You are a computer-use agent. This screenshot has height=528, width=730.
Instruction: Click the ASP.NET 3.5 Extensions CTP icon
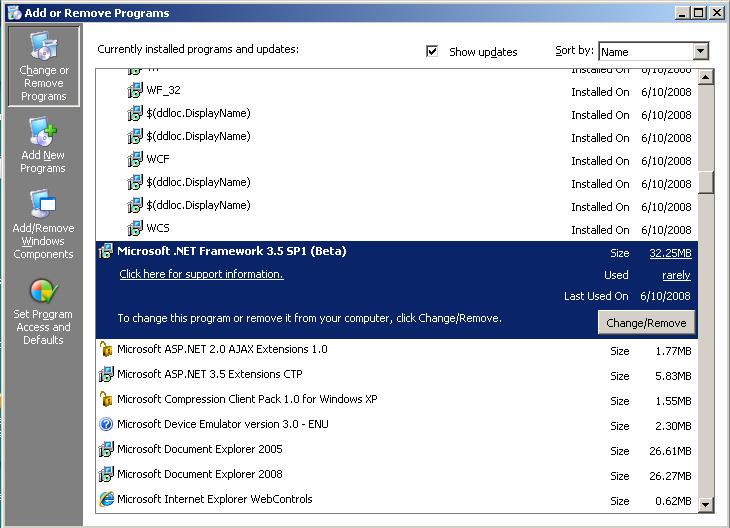(106, 374)
